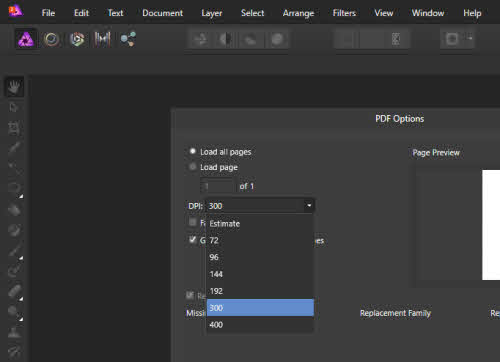This screenshot has width=500, height=362.
Task: Choose 144 in the DPI list
Action: click(x=260, y=274)
